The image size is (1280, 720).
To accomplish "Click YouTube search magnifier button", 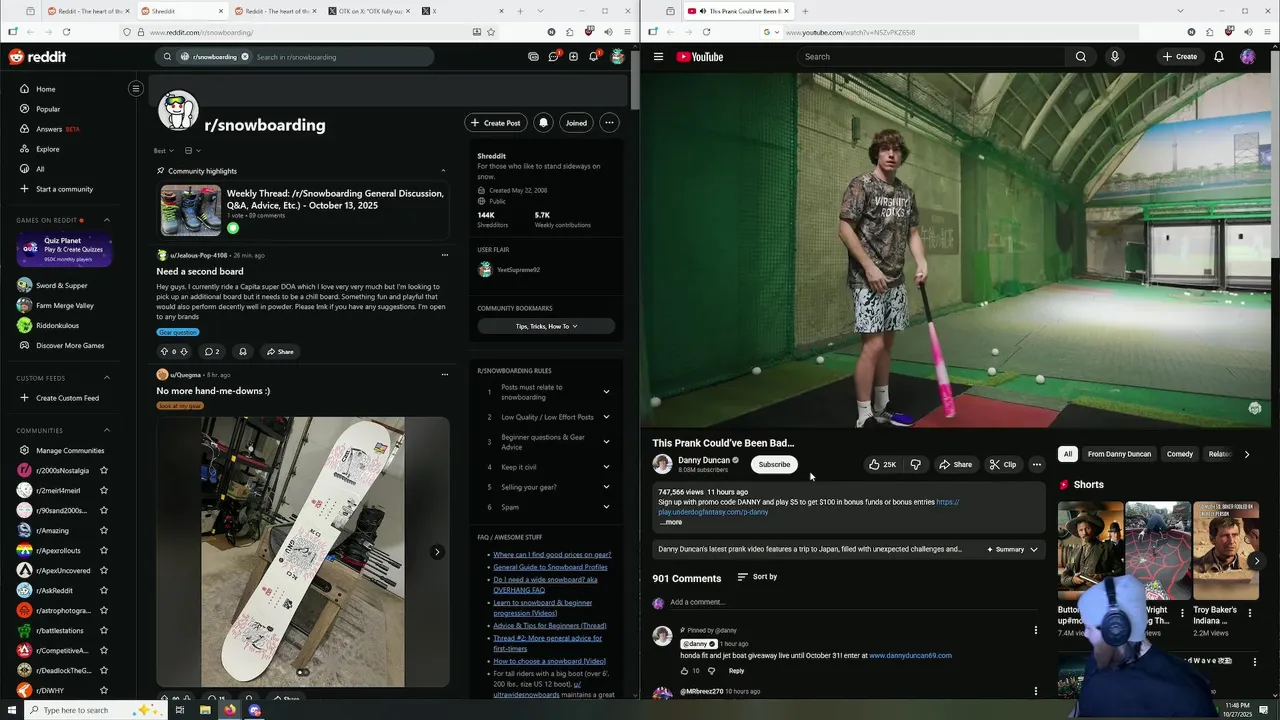I will pyautogui.click(x=1081, y=57).
